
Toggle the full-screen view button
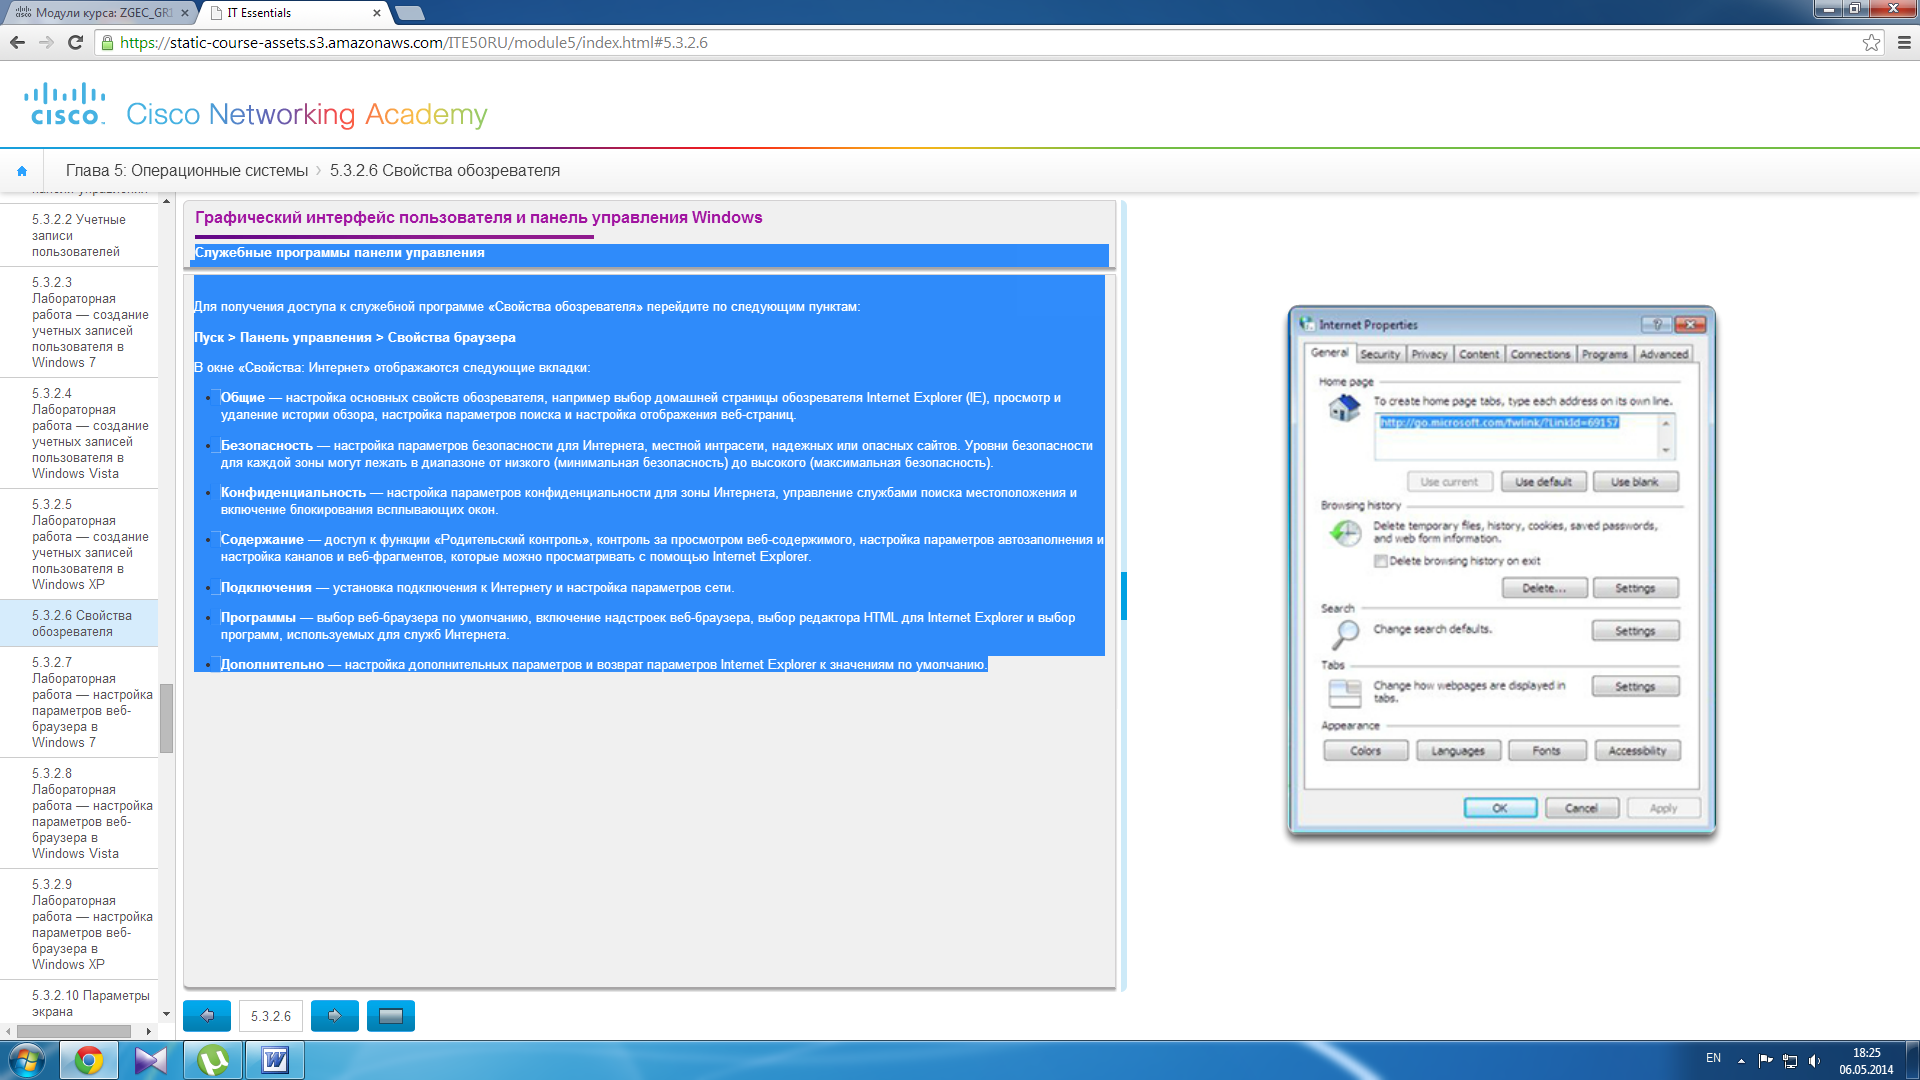coord(391,1016)
